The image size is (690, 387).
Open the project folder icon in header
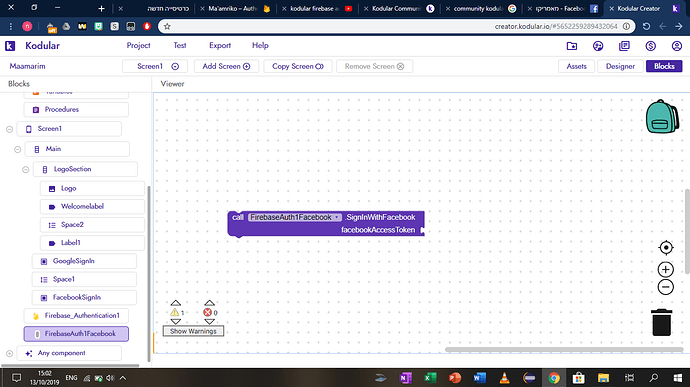pos(572,46)
